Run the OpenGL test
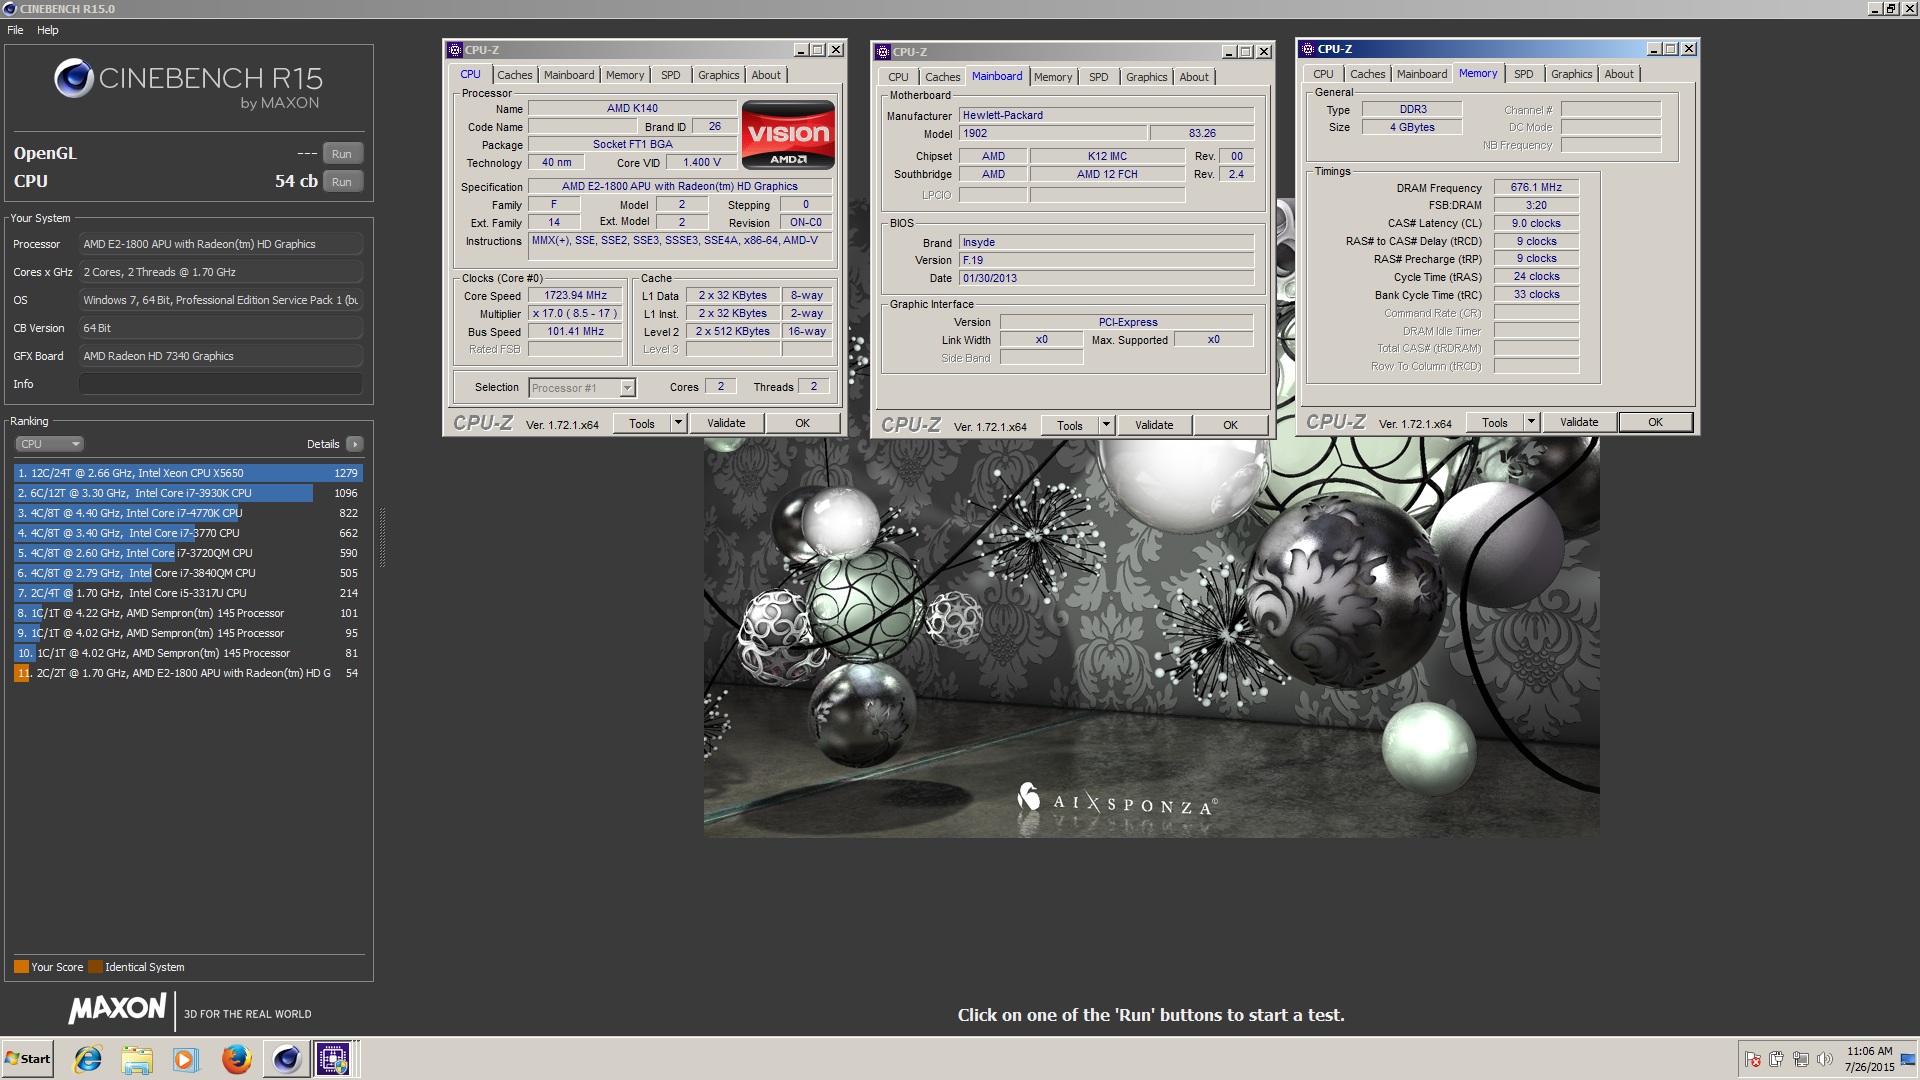 (x=342, y=154)
